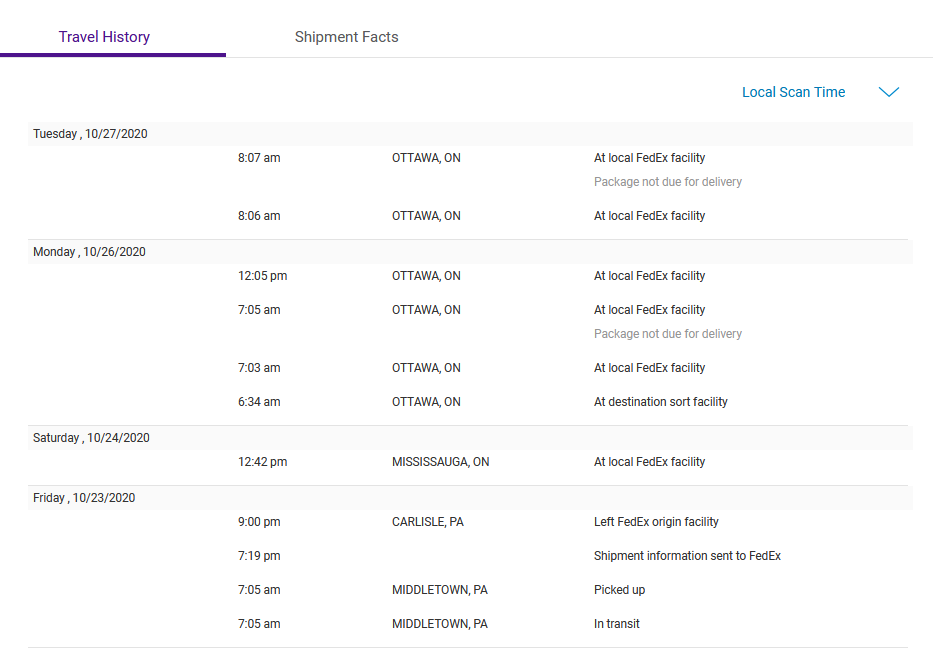This screenshot has height=654, width=933.
Task: Click the CARLISLE, PA location entry
Action: point(427,522)
